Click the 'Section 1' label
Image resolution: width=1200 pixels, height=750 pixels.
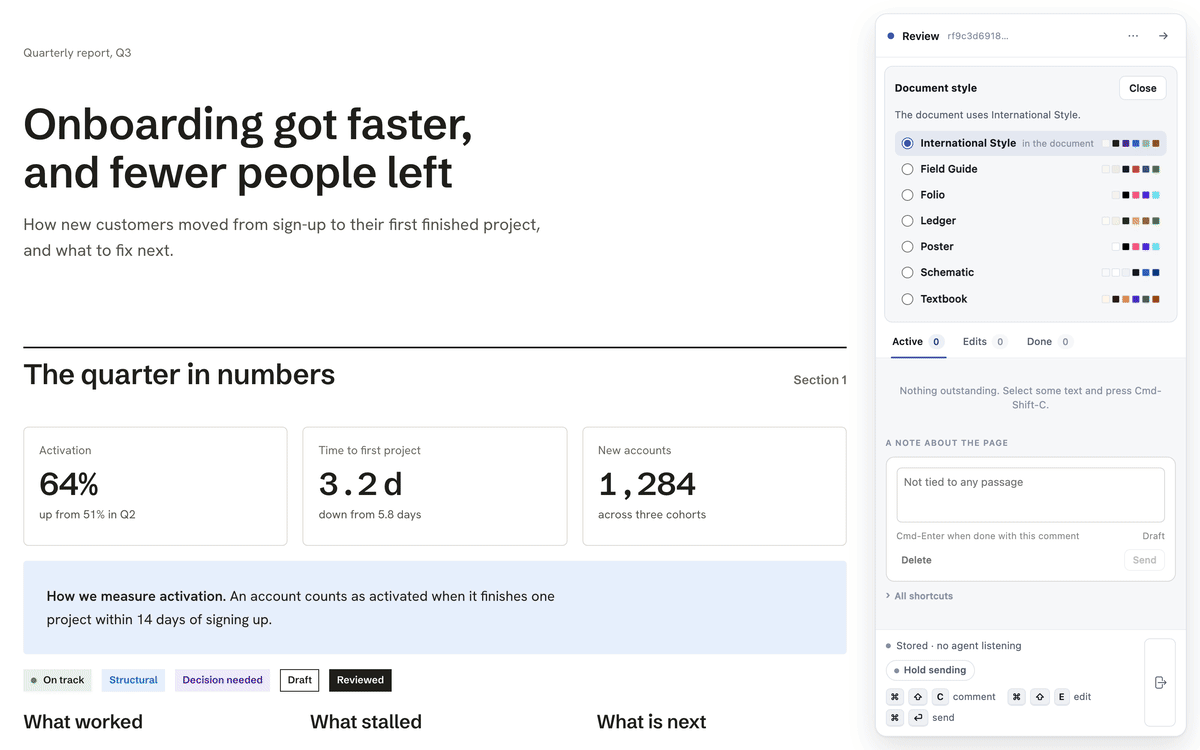click(820, 380)
